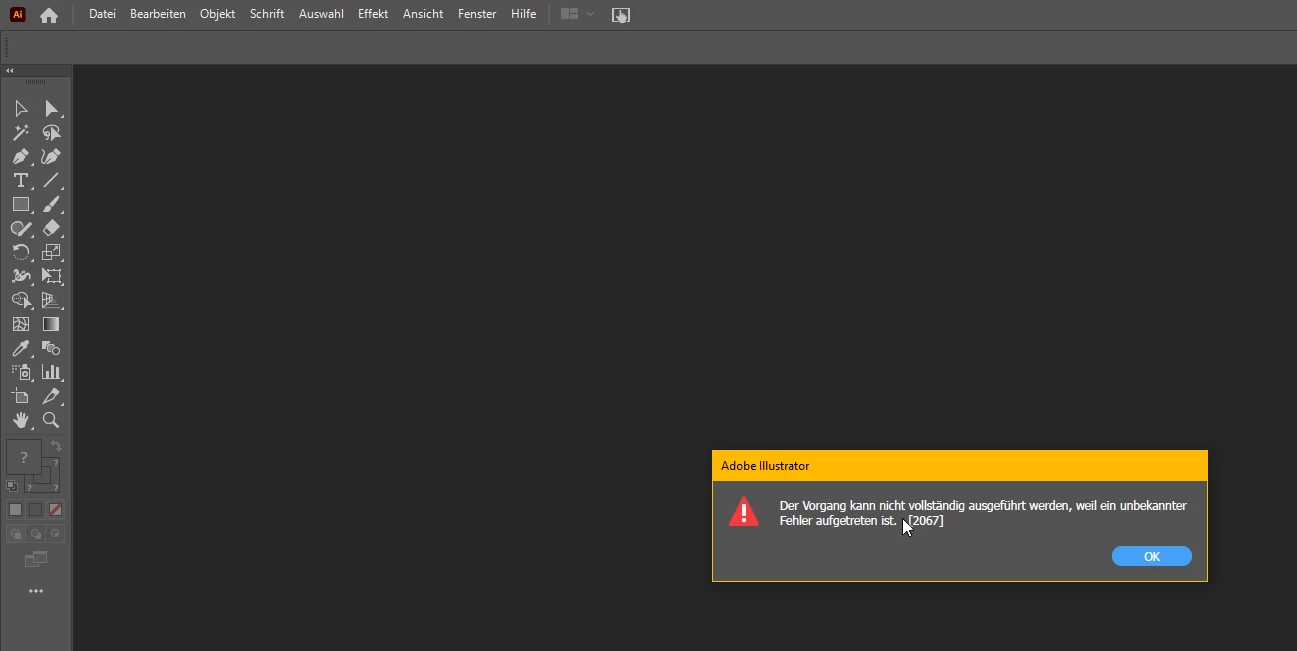Select the Scale tool
The width and height of the screenshot is (1297, 651).
tap(51, 252)
